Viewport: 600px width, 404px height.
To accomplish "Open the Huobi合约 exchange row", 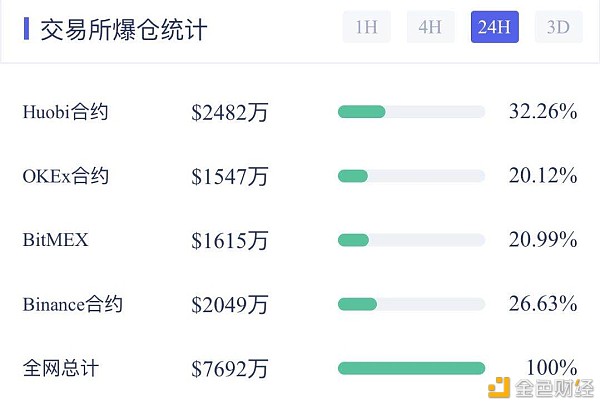I will 300,112.
